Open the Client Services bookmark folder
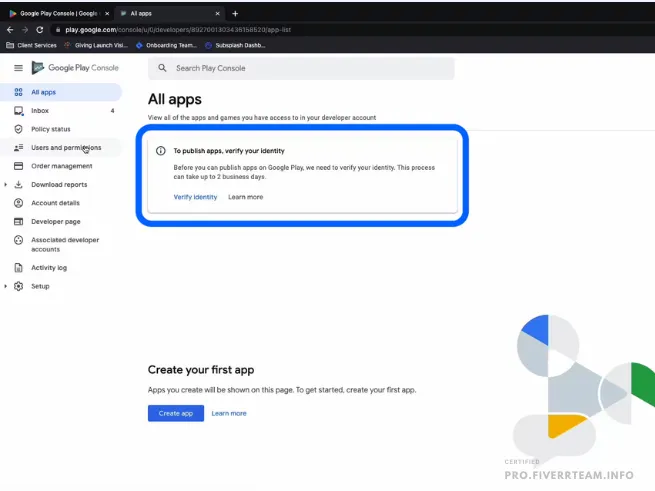The height and width of the screenshot is (491, 655). (x=31, y=45)
